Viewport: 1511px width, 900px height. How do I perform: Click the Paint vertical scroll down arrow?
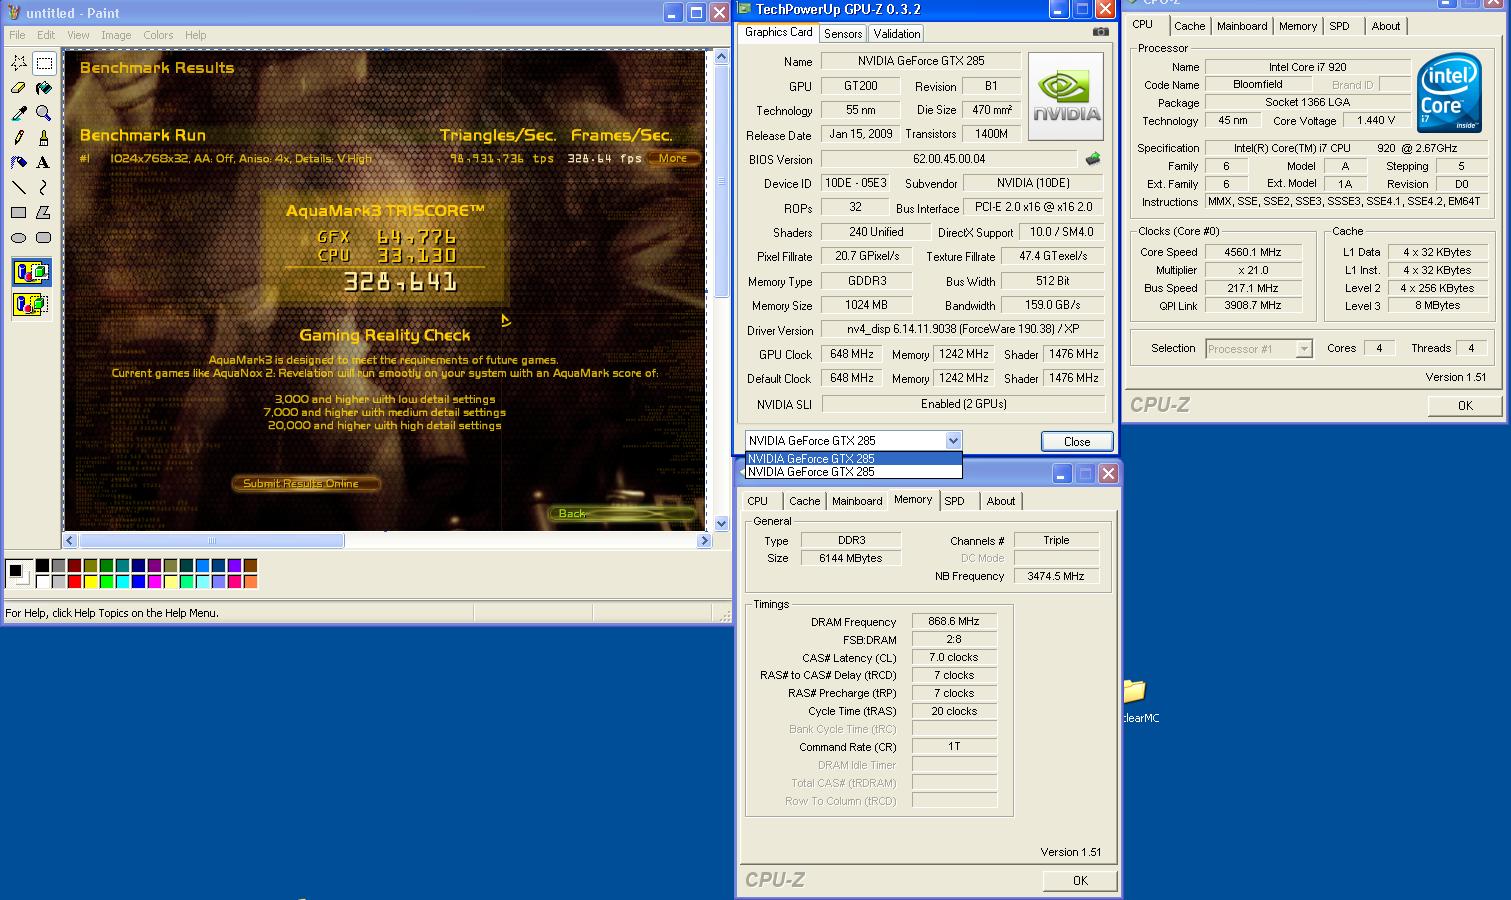(722, 523)
